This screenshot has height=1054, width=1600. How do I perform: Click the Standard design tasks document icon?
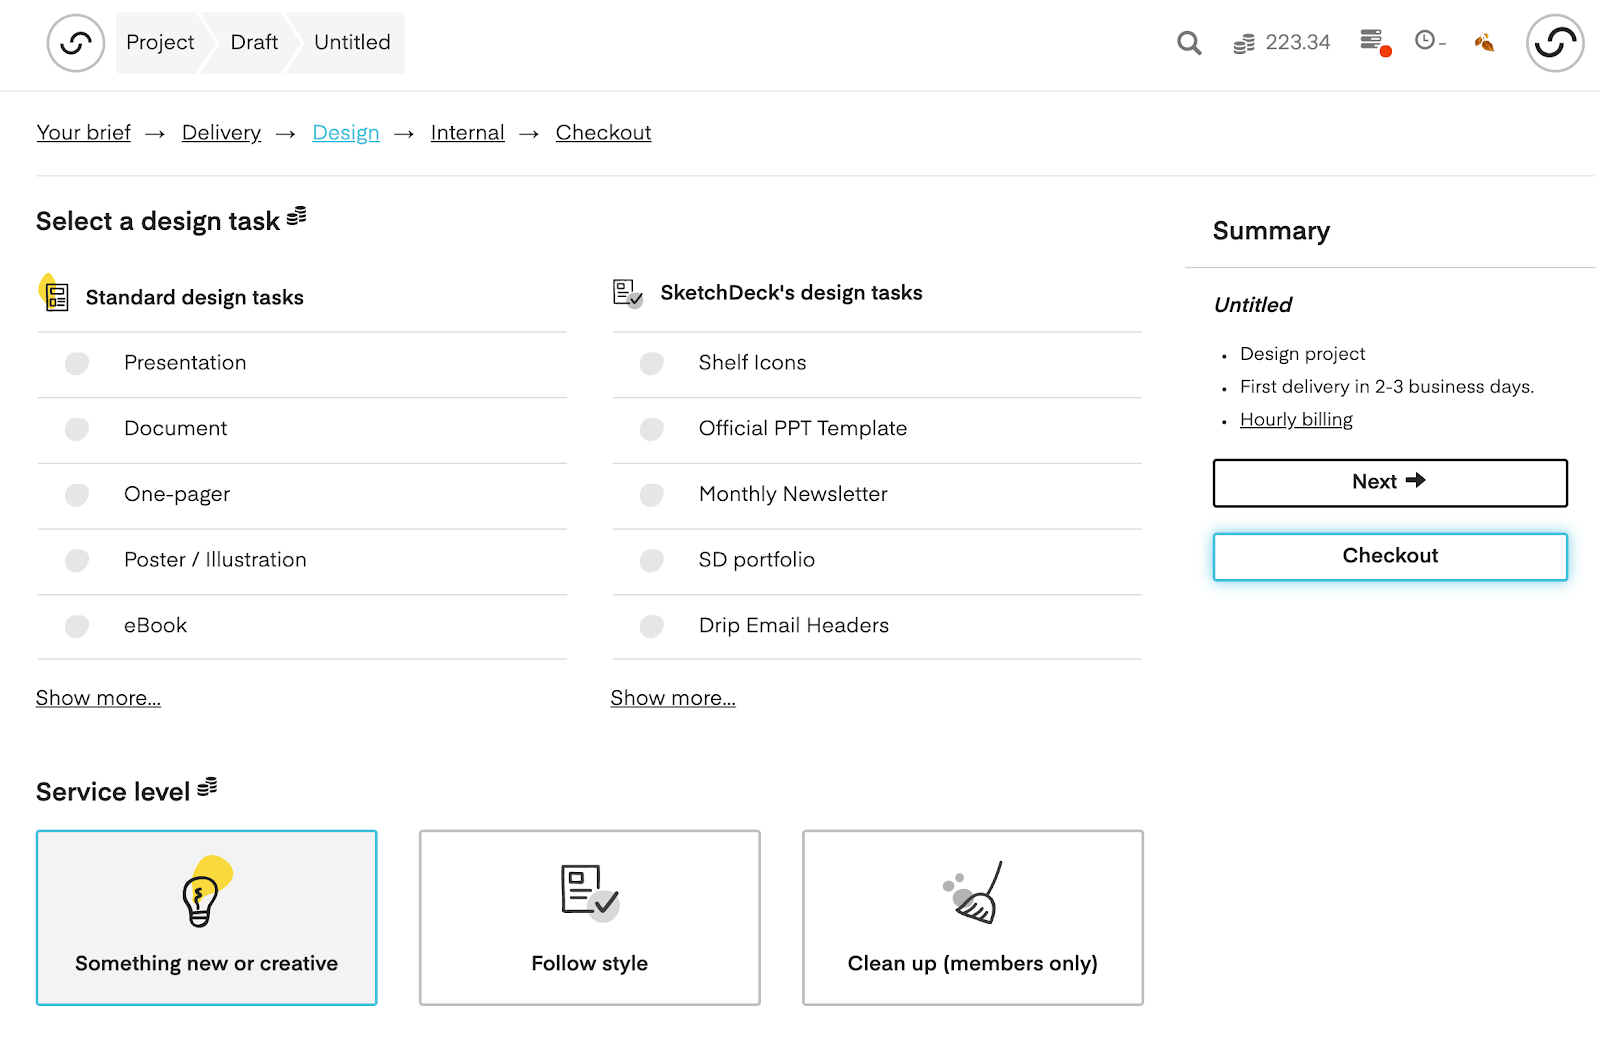[x=54, y=293]
